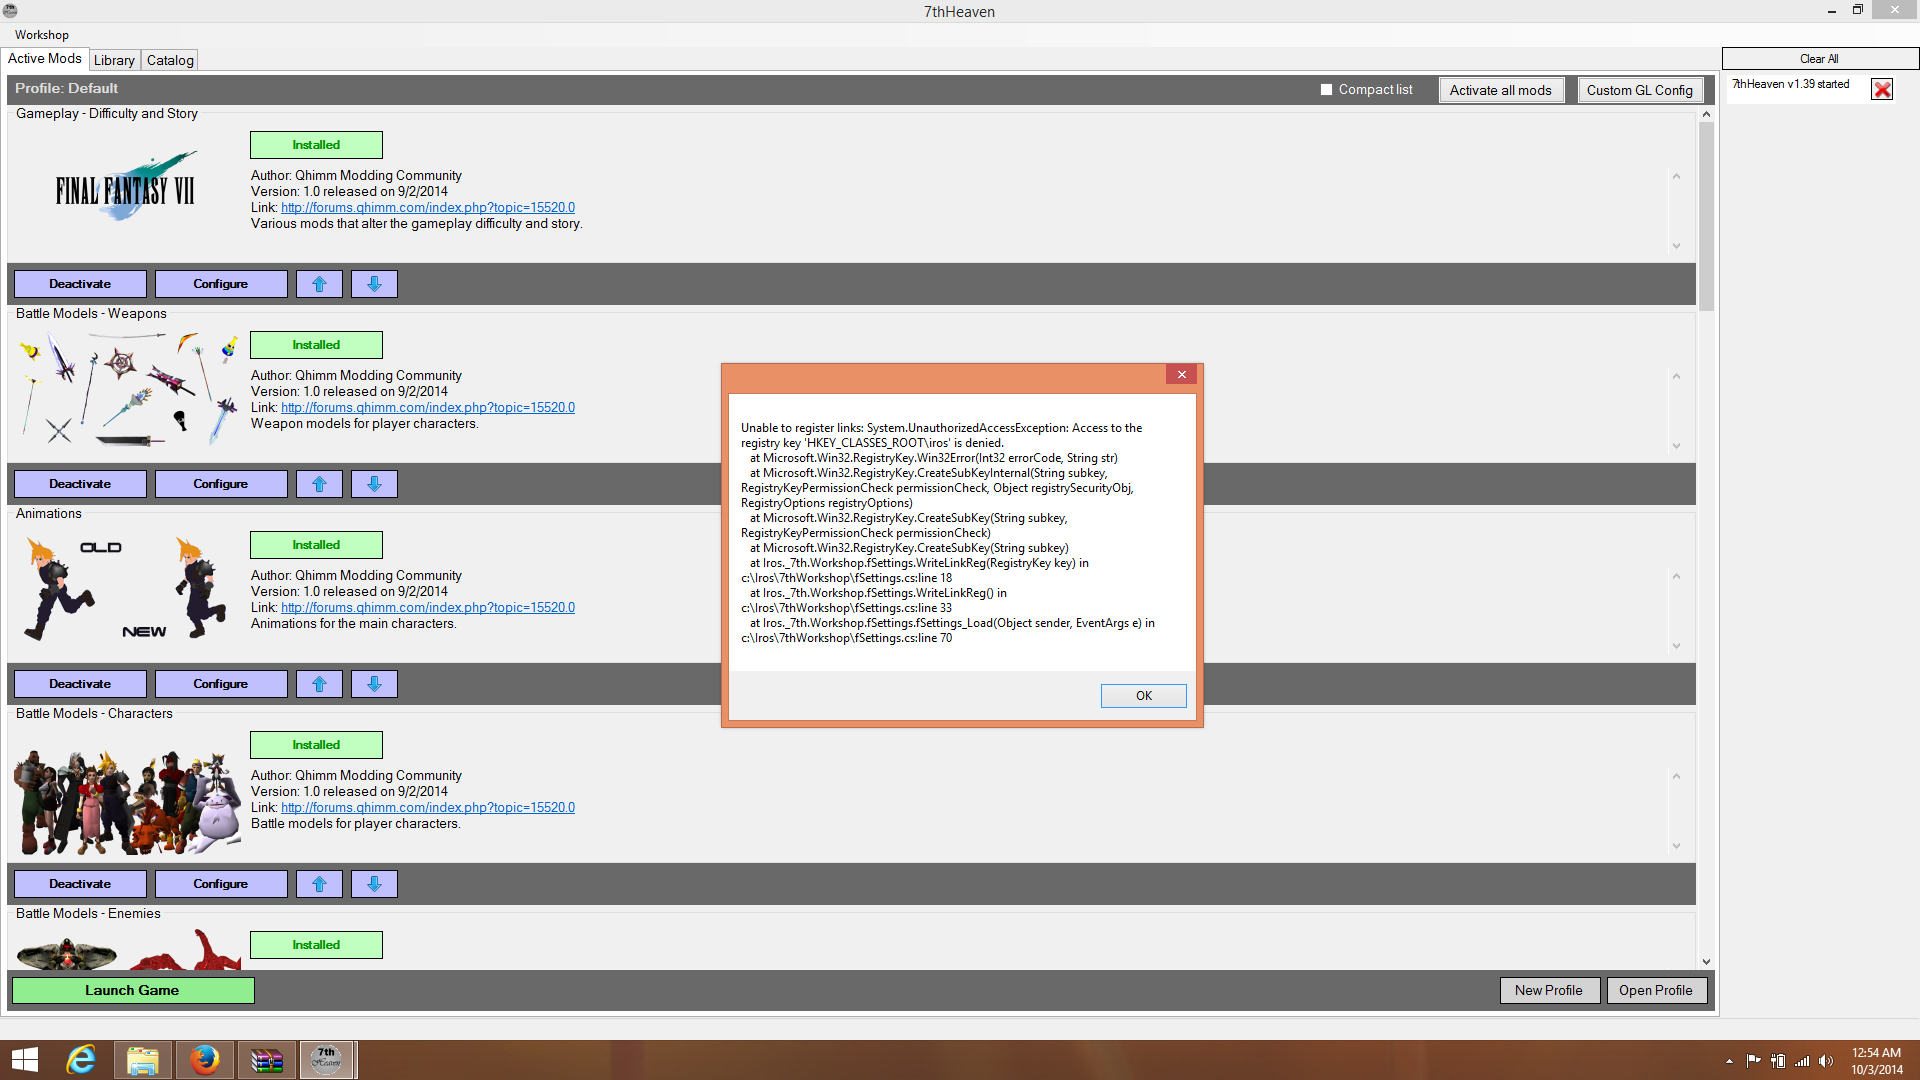Viewport: 1920px width, 1080px height.
Task: Move Gameplay Difficulty mod down in list
Action: (374, 284)
